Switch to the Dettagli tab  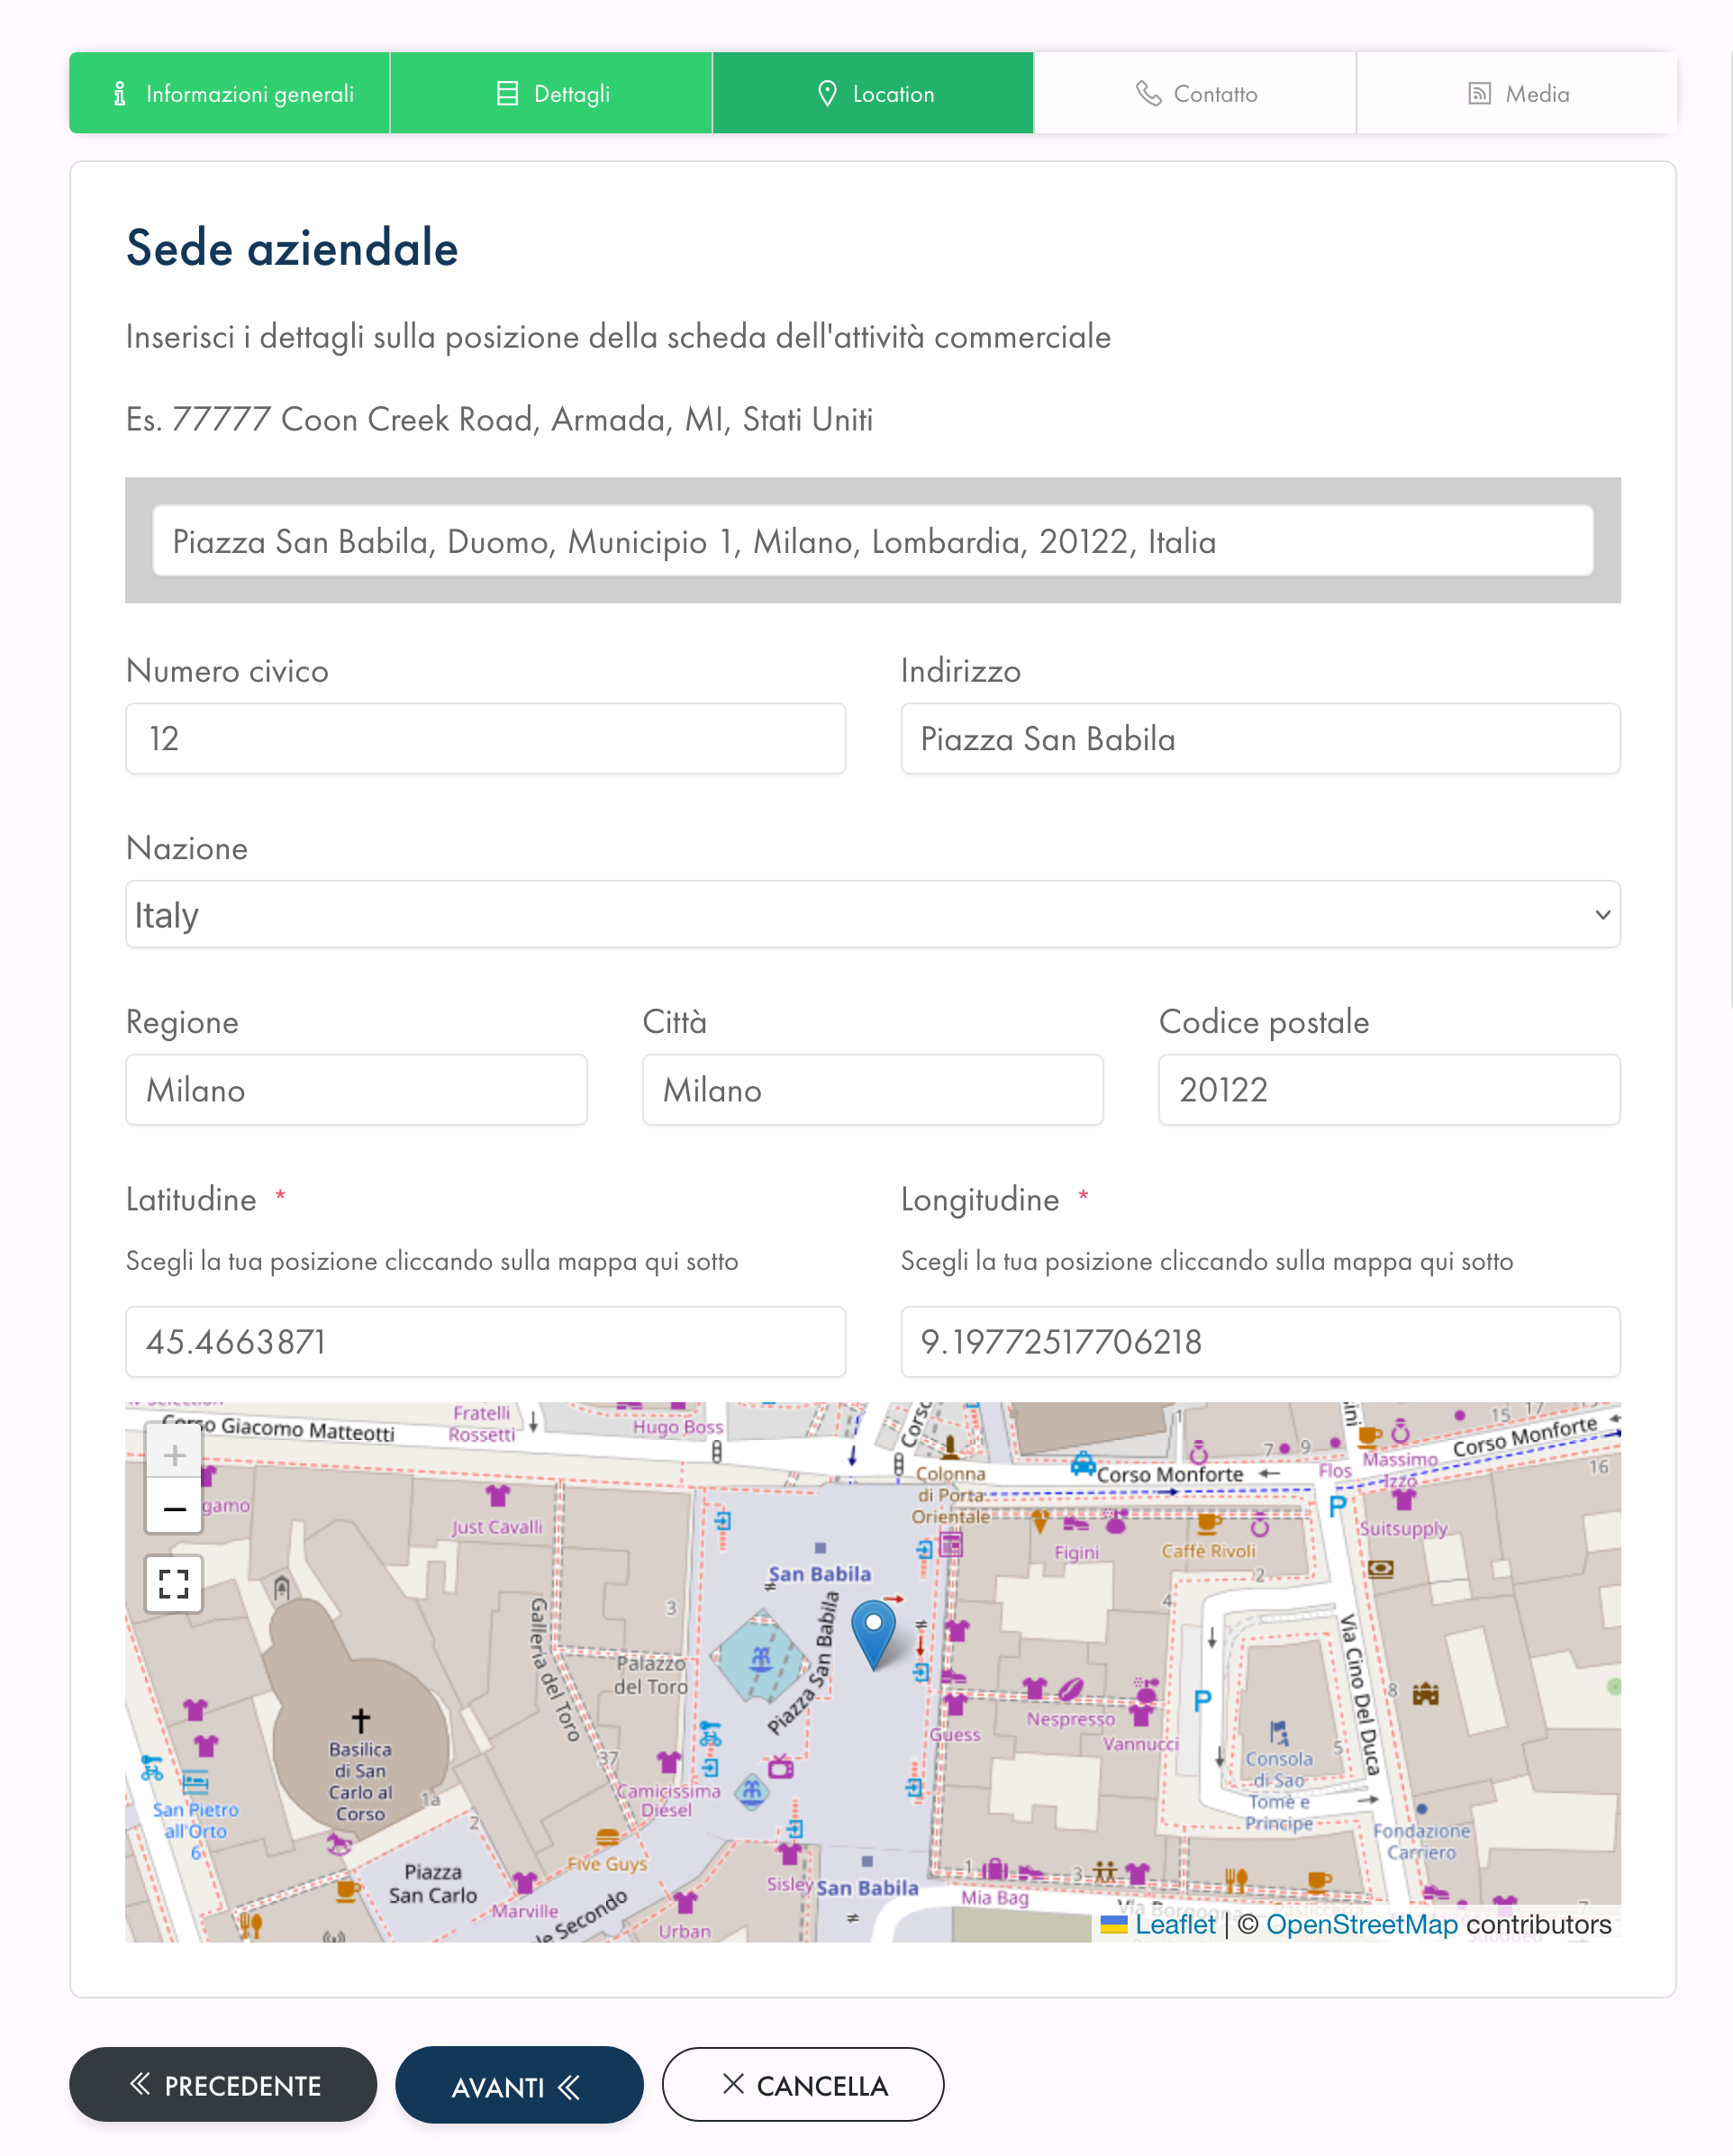click(x=551, y=93)
